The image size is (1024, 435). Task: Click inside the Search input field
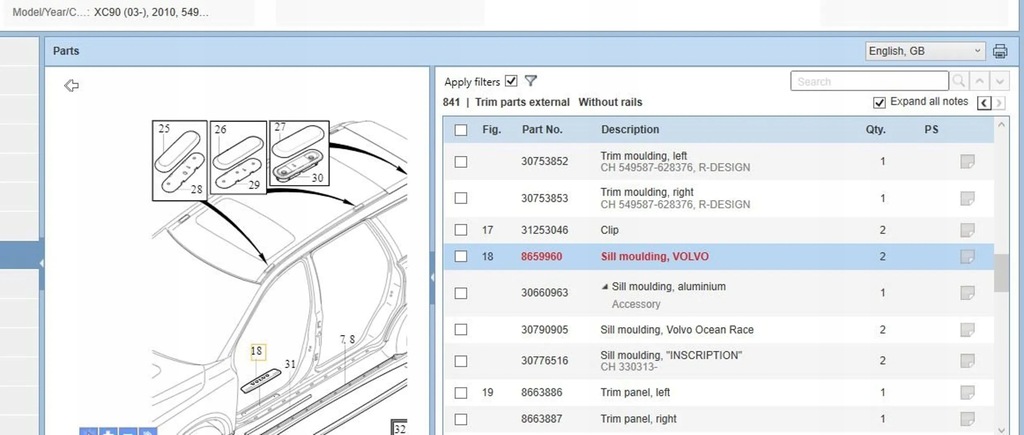click(869, 81)
